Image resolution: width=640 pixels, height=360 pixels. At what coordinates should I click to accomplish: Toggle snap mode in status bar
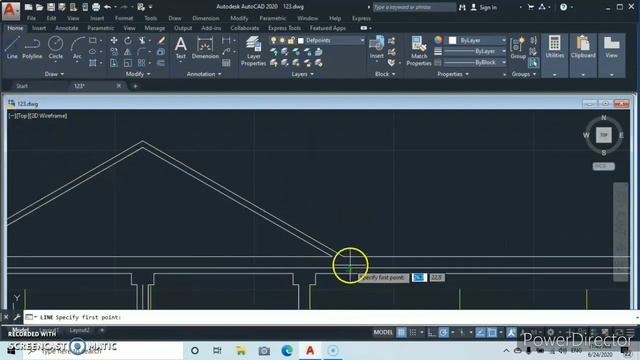(413, 332)
